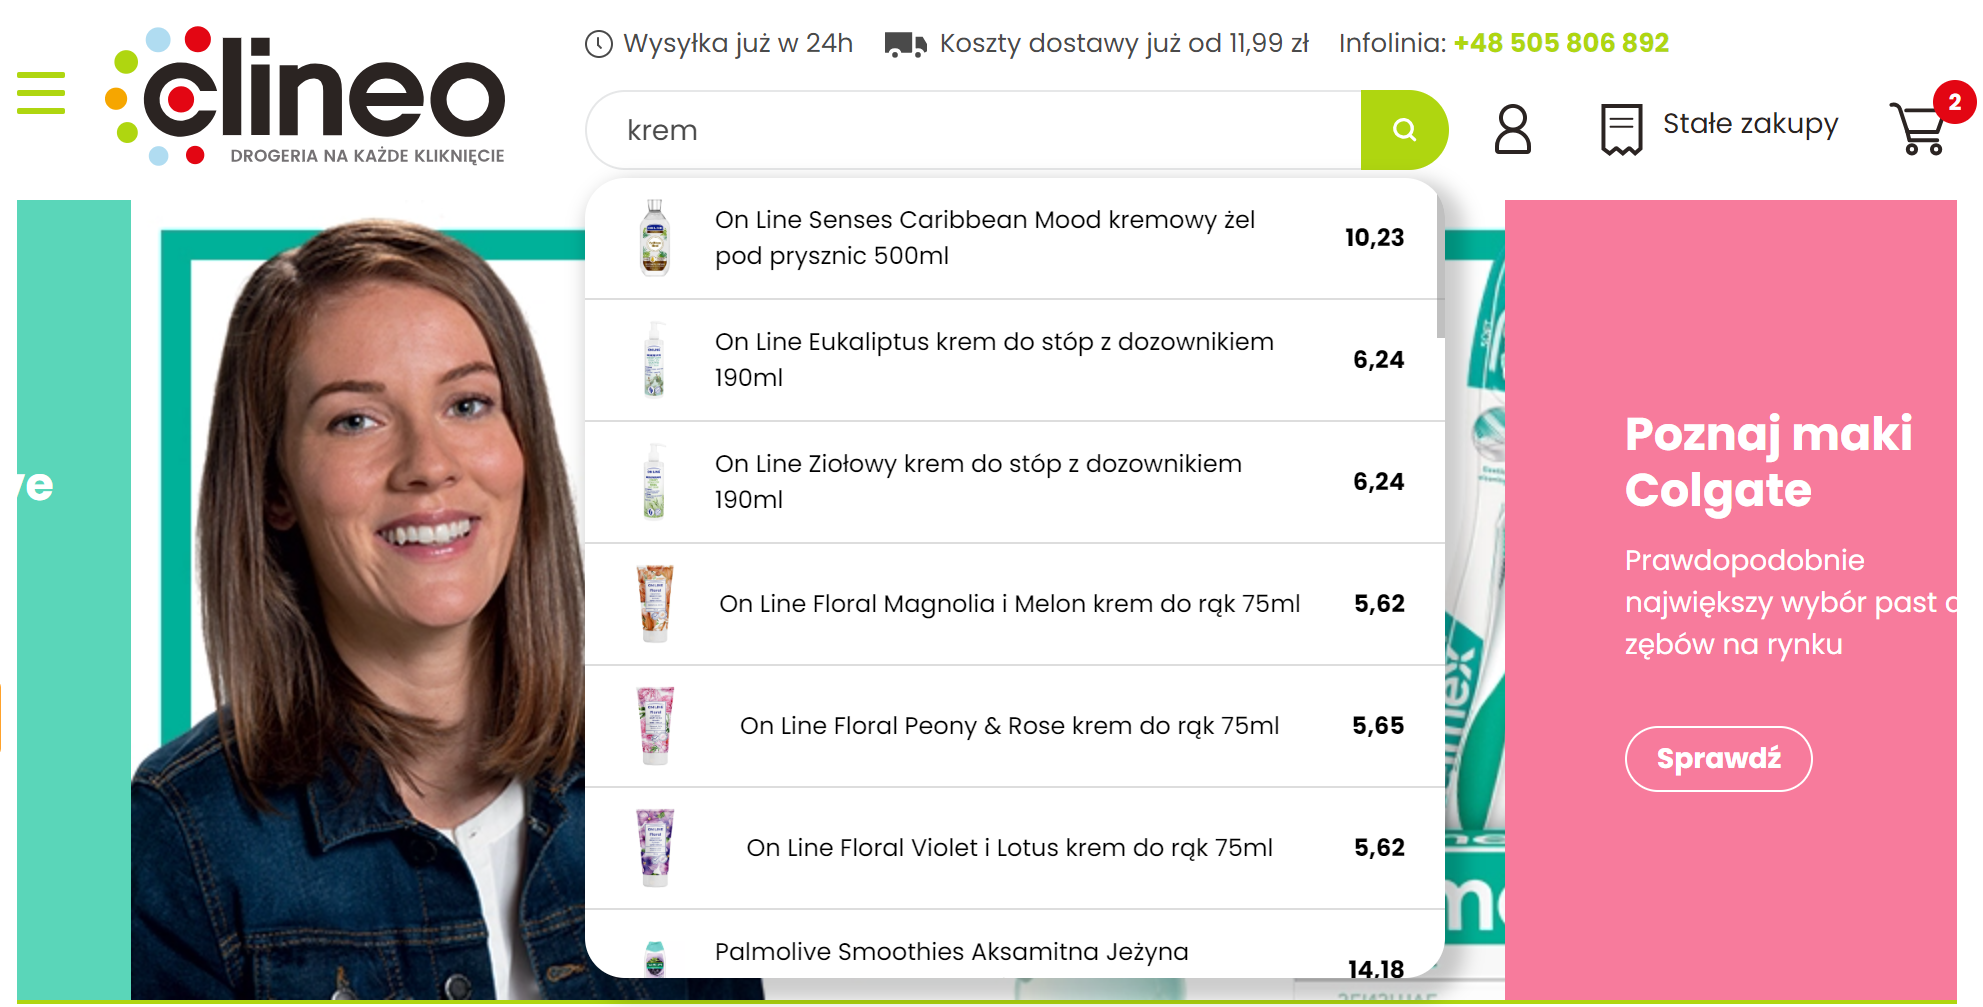The image size is (1983, 1007).
Task: Click the delivery truck icon
Action: point(905,44)
